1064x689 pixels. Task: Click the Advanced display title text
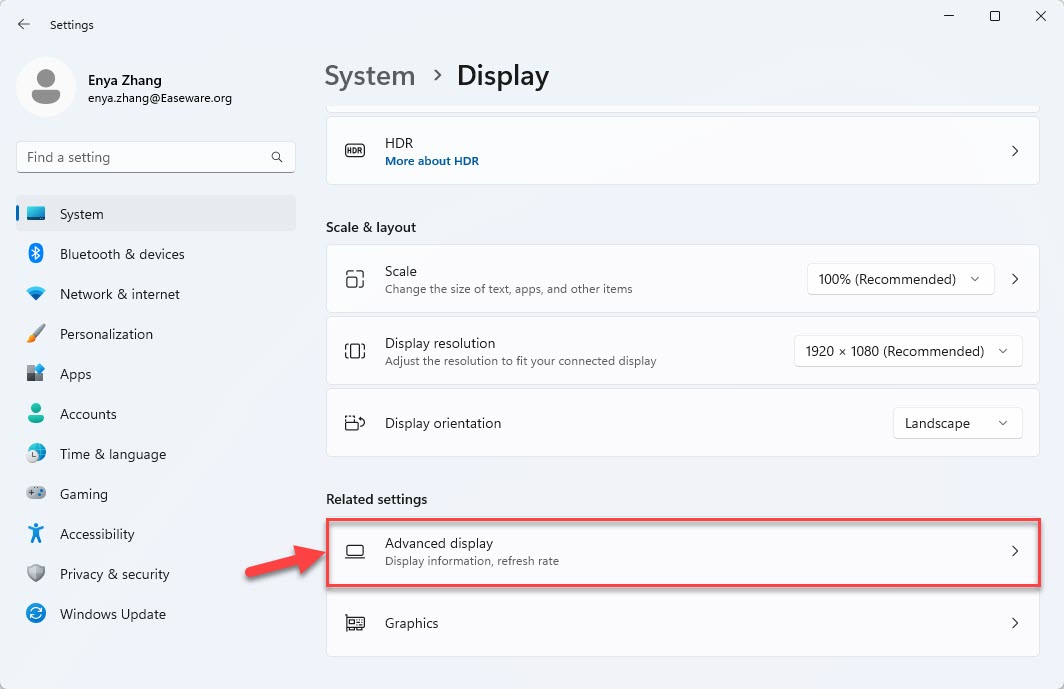click(439, 543)
